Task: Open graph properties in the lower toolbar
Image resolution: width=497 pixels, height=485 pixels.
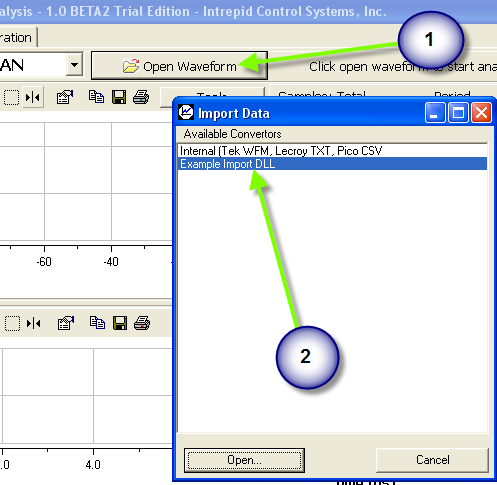Action: click(66, 323)
